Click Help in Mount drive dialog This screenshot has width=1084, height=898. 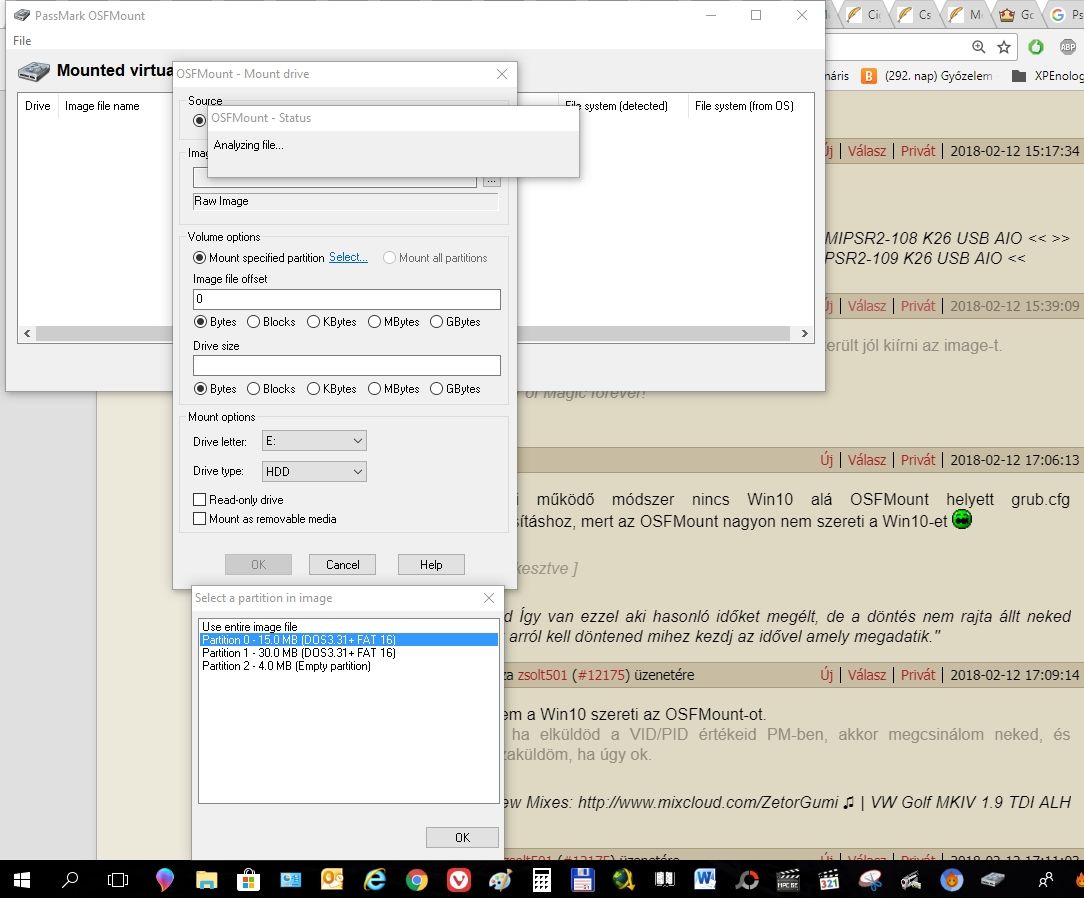point(431,565)
